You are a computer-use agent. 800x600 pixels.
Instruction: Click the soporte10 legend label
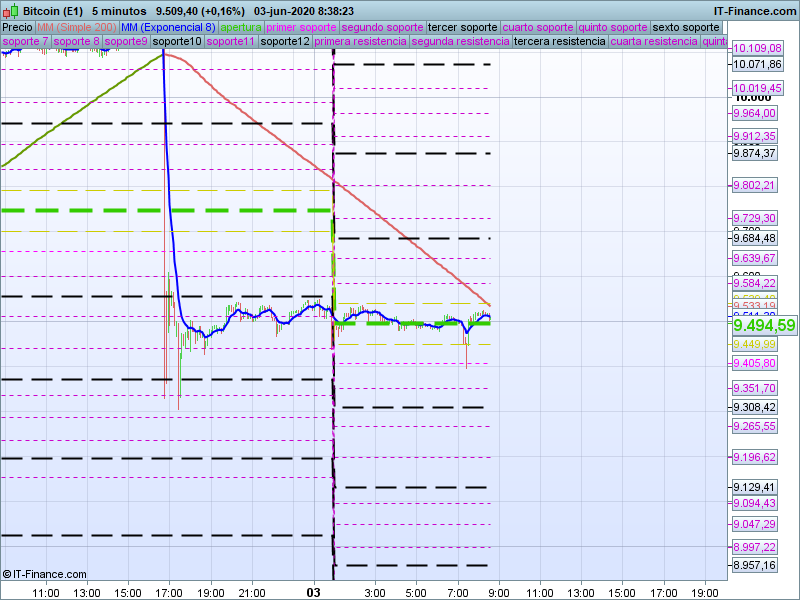177,42
